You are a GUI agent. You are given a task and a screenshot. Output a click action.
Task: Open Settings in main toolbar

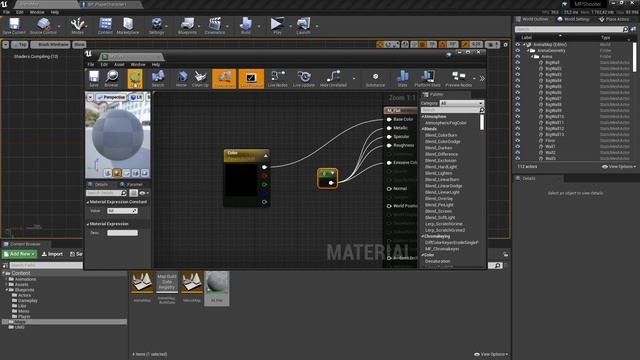pyautogui.click(x=156, y=26)
